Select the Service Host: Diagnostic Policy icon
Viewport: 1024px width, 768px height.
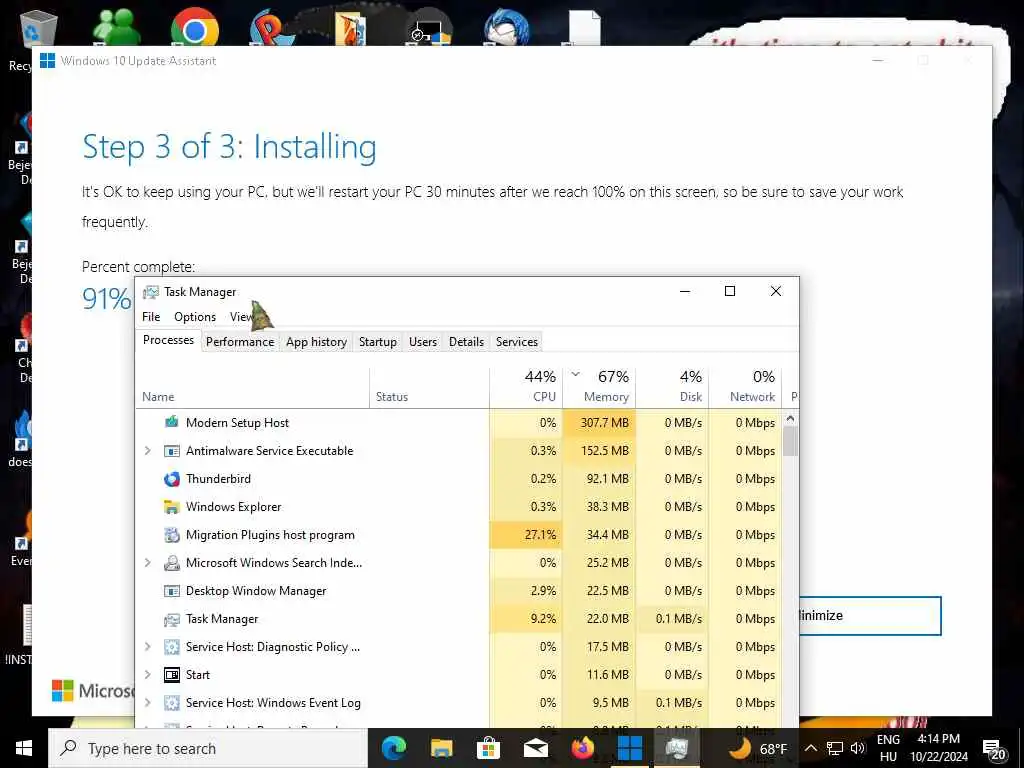point(172,647)
